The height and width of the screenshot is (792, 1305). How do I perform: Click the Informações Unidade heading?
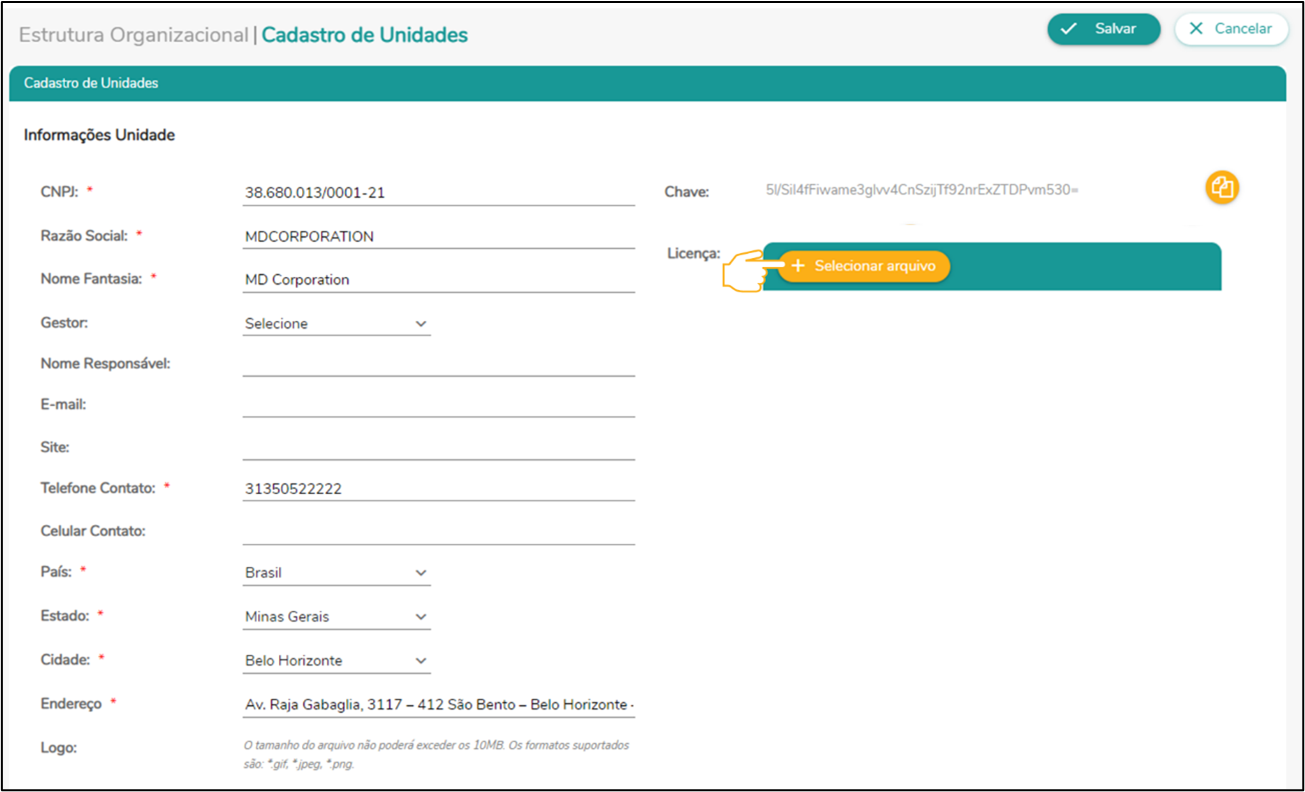point(99,135)
